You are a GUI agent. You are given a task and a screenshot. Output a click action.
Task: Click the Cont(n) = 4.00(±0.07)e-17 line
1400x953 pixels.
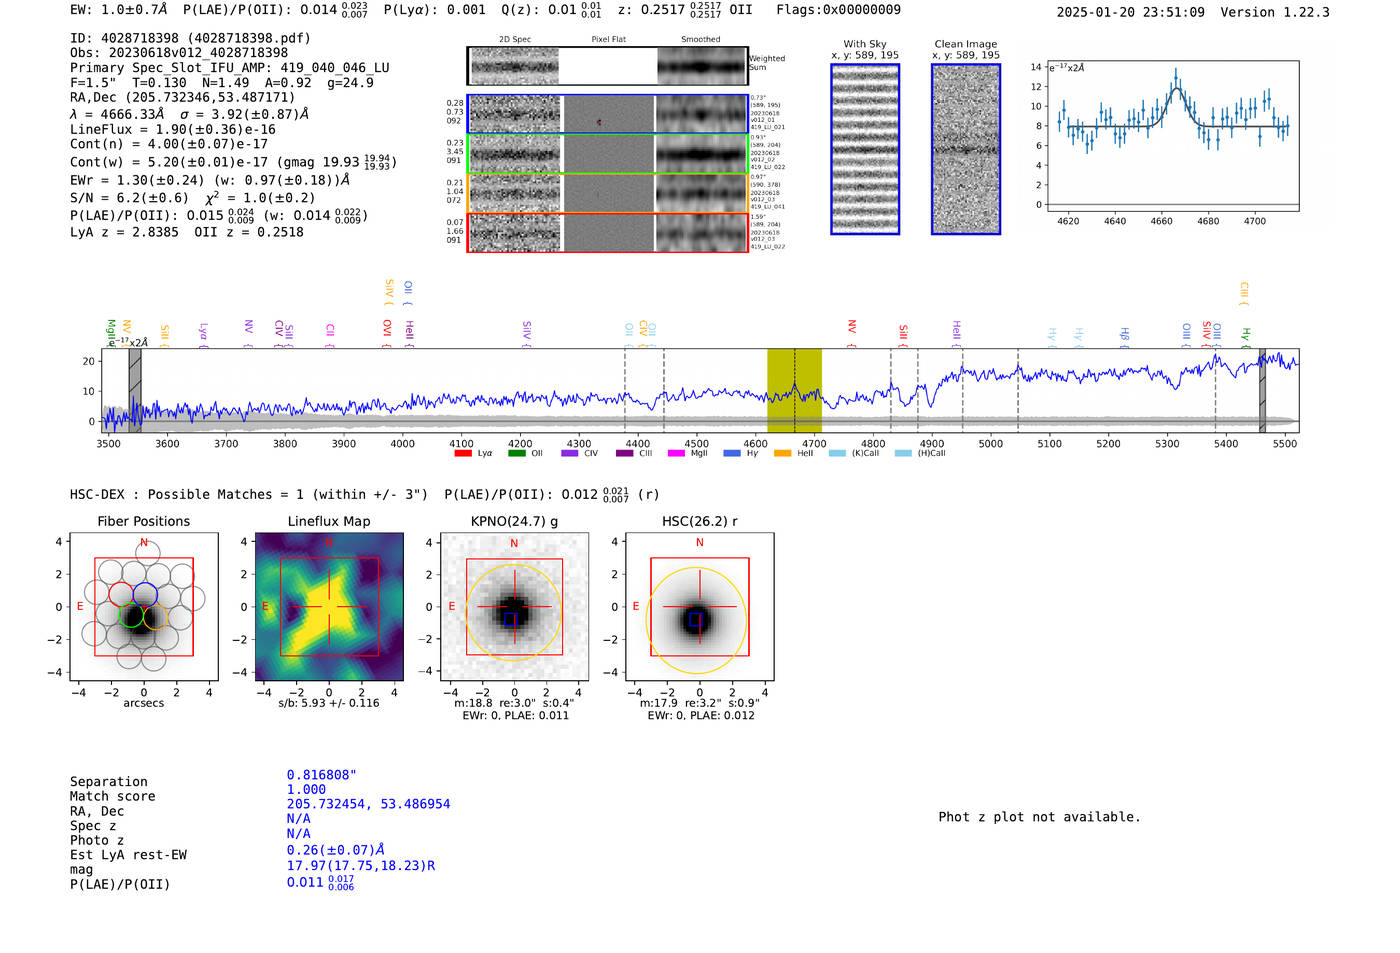(x=169, y=144)
